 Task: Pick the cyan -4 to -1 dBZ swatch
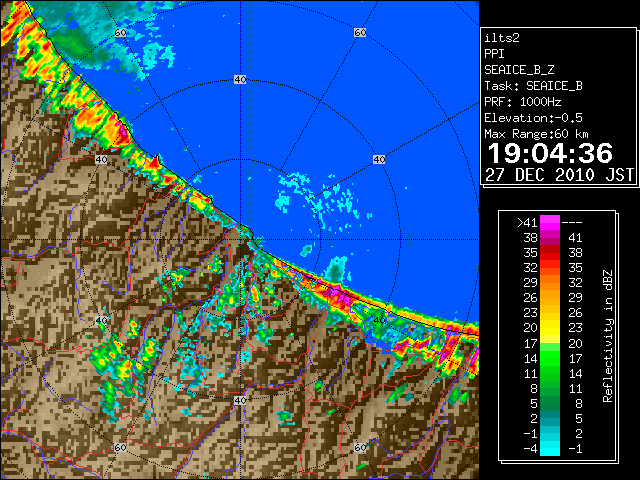pyautogui.click(x=550, y=448)
